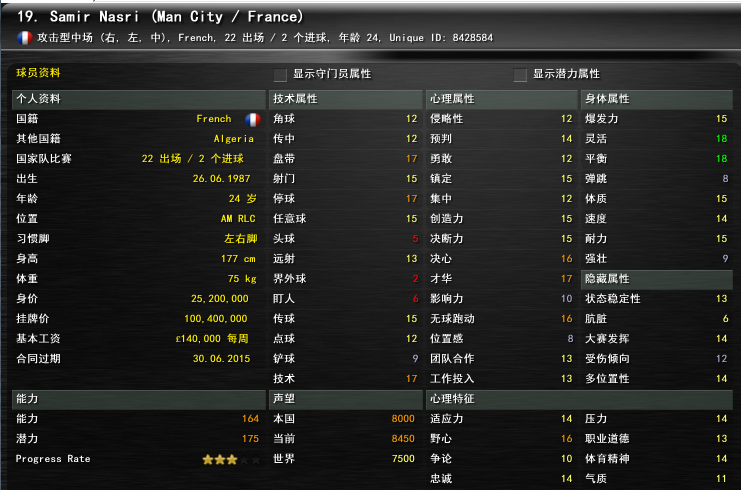Image resolution: width=741 pixels, height=490 pixels.
Task: Click the 技术 attribute value 17
Action: (412, 379)
